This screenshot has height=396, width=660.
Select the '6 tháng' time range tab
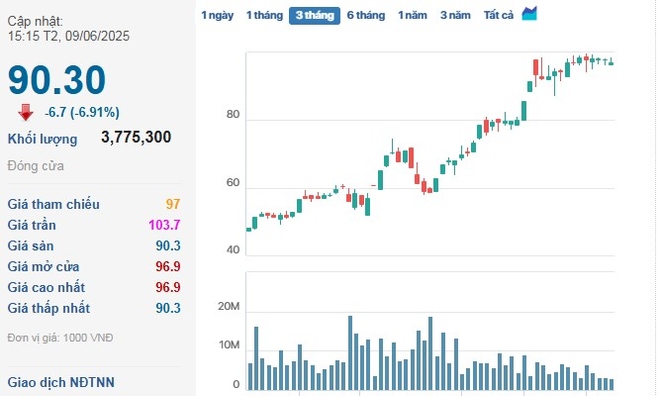(x=366, y=15)
